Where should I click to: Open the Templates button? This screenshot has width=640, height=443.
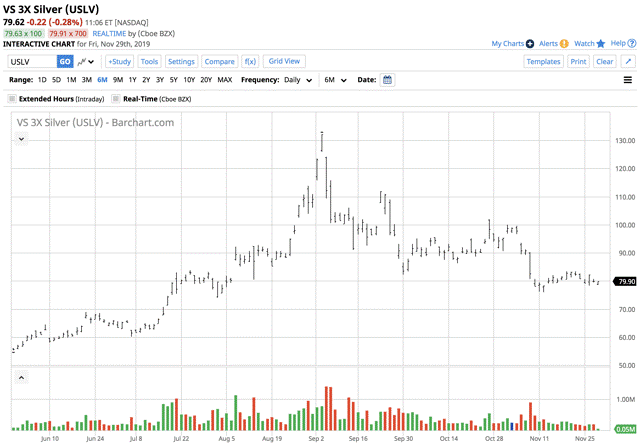[543, 62]
